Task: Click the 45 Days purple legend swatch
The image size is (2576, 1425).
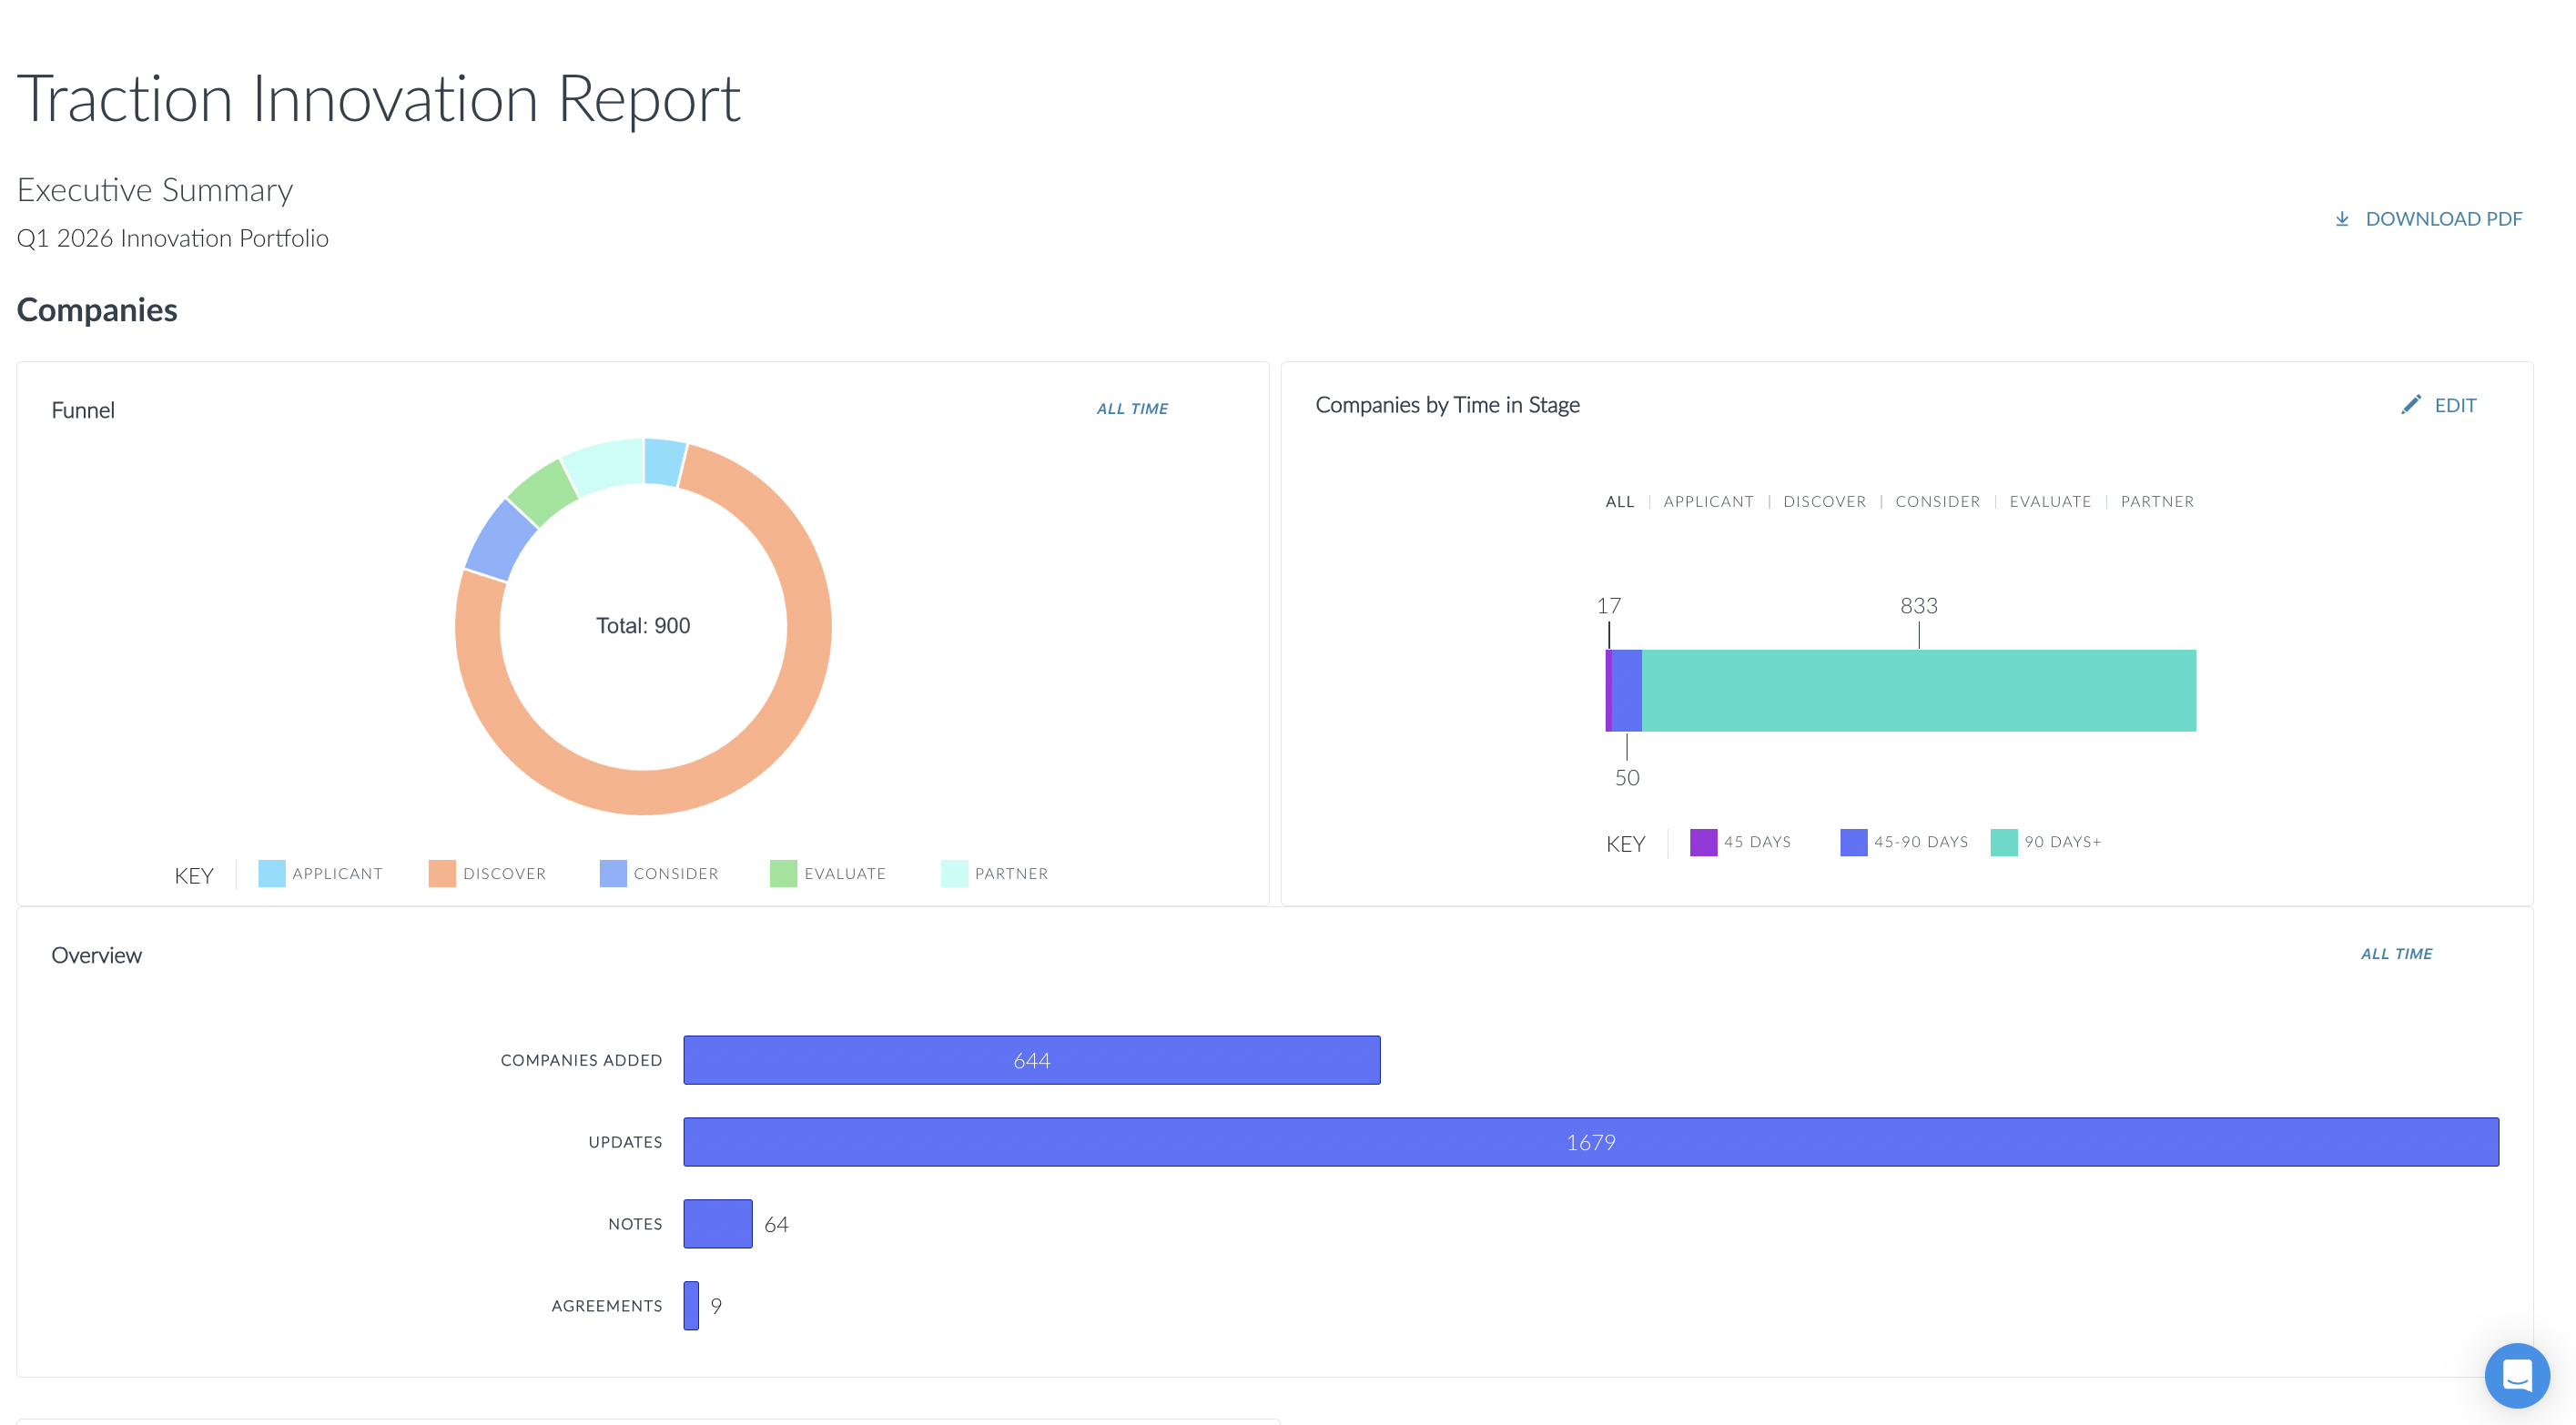Action: 1703,842
